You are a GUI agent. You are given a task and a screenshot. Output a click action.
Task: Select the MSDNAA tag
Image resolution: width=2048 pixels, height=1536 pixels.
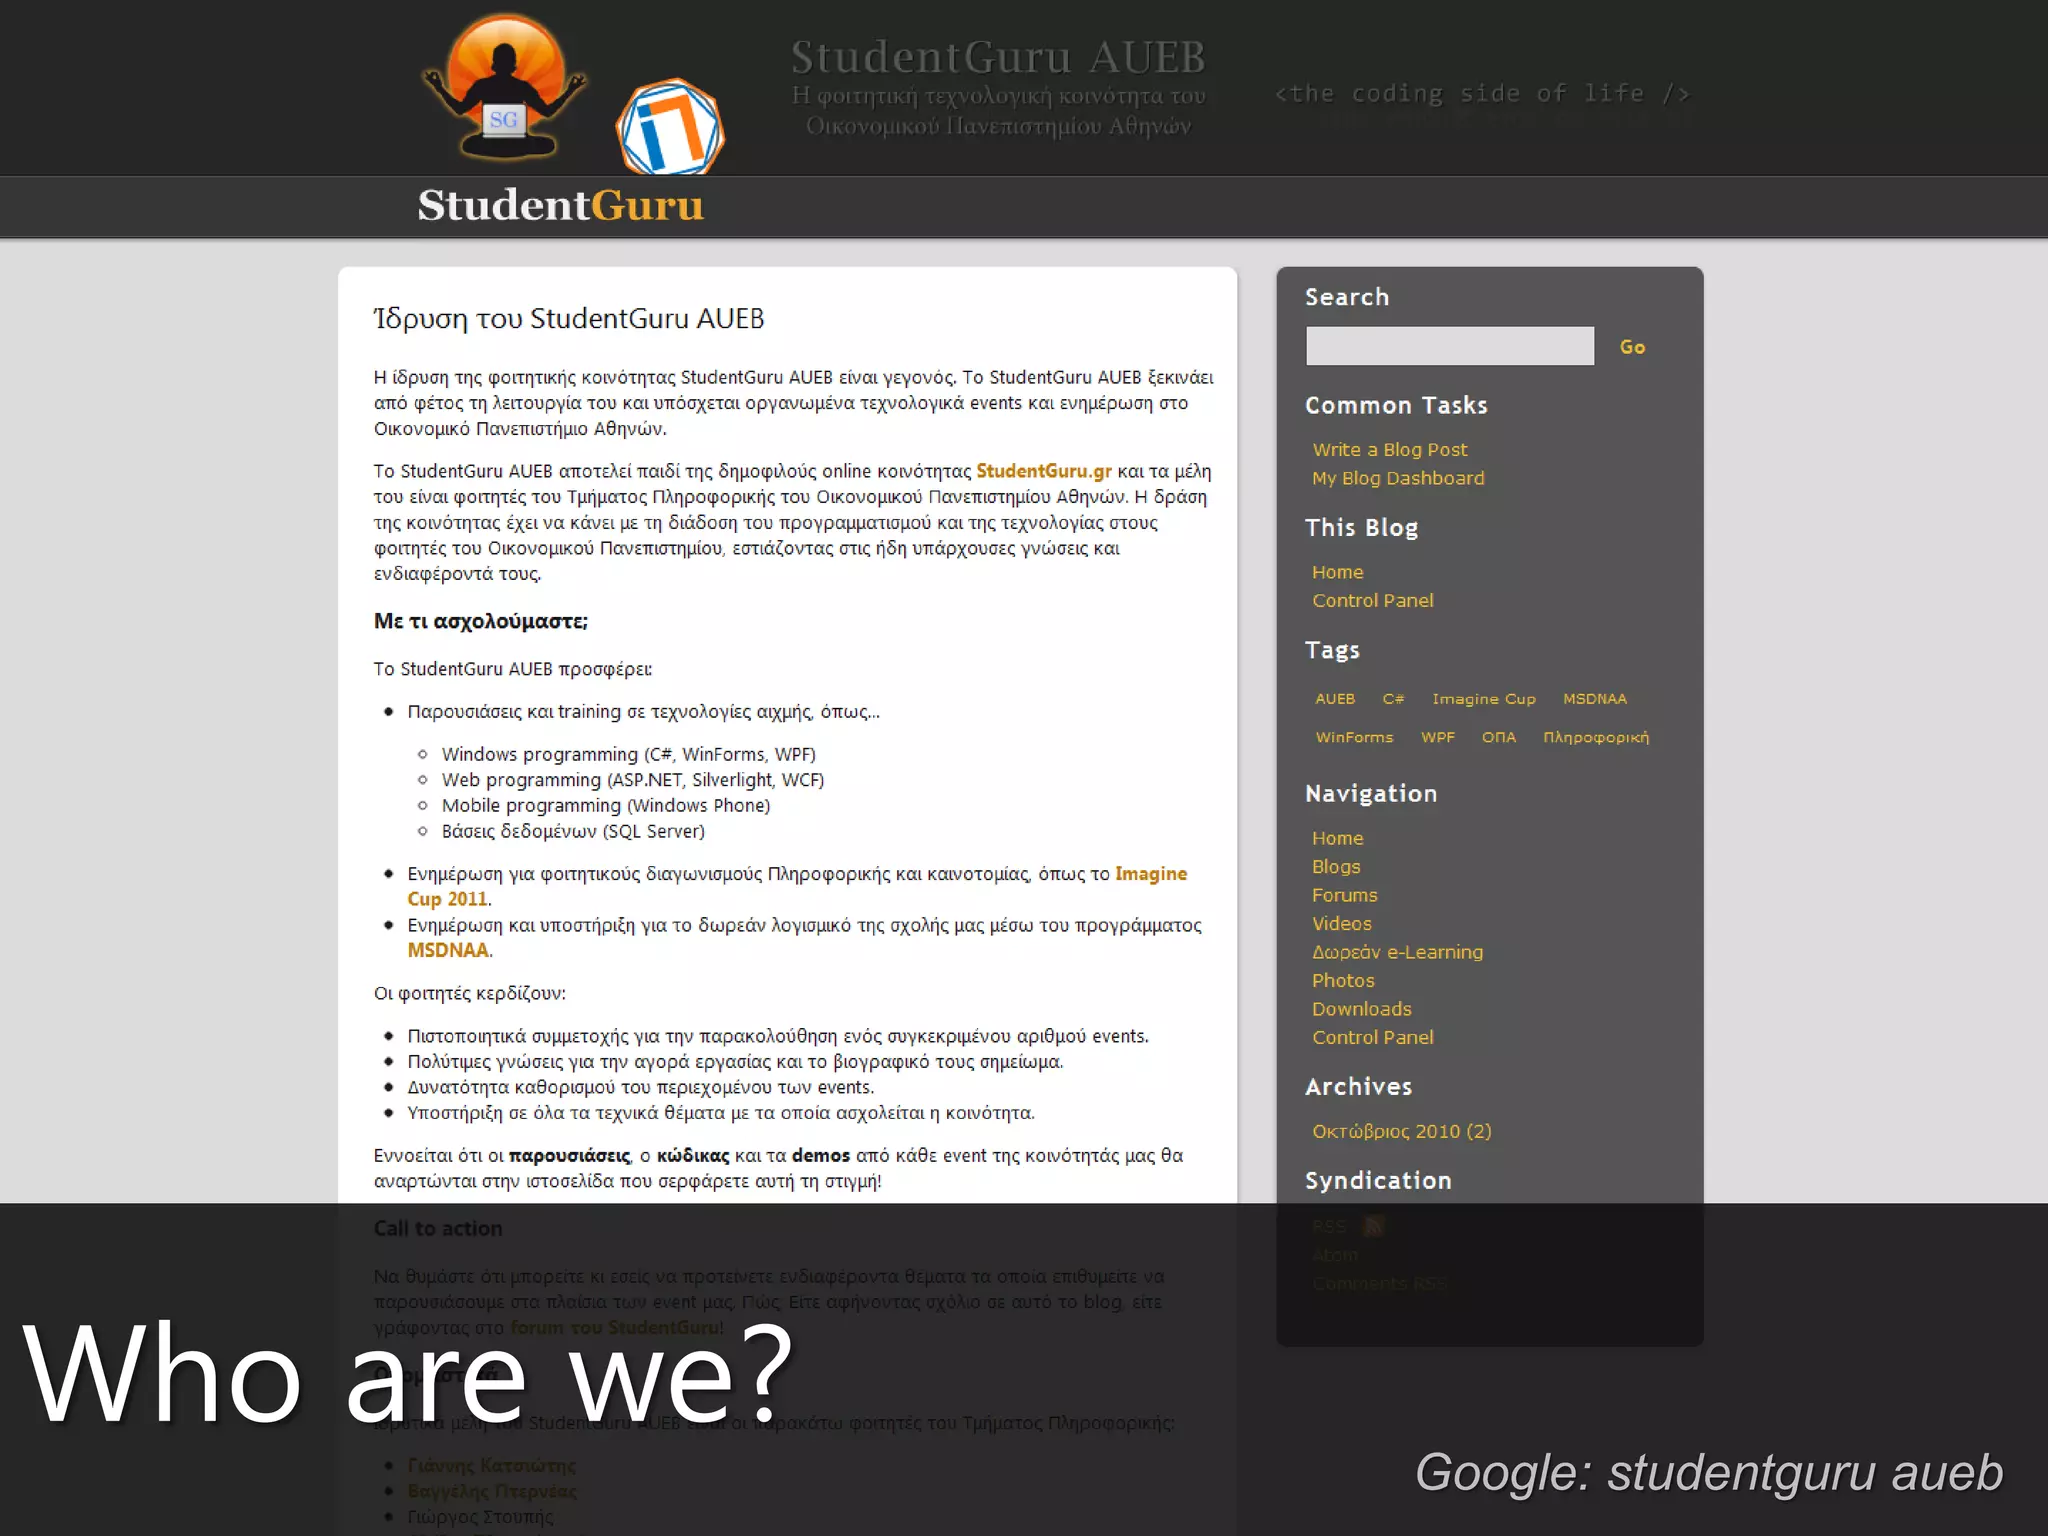(x=1594, y=699)
